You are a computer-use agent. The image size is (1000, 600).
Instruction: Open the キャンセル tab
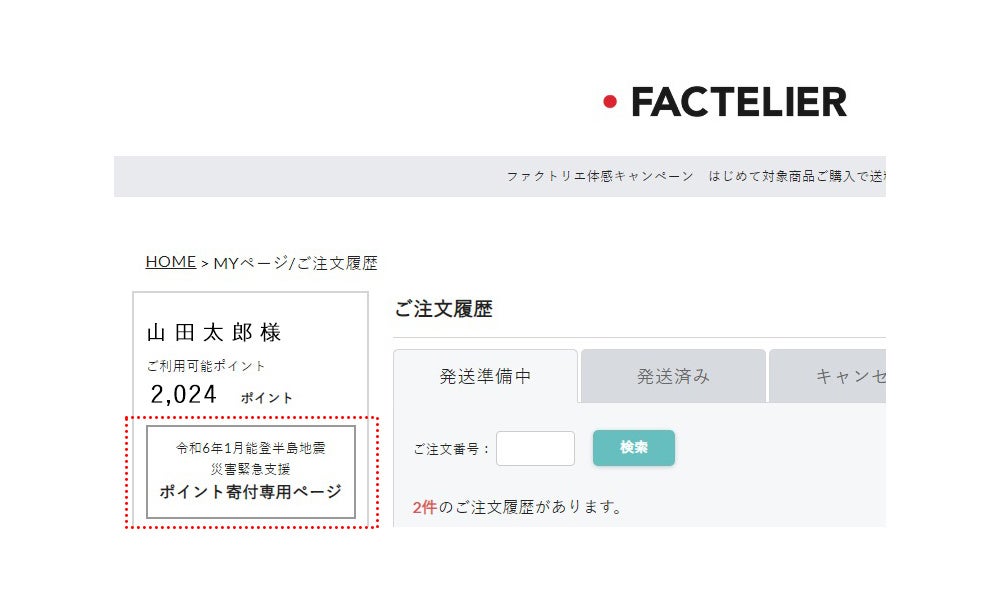tap(850, 377)
